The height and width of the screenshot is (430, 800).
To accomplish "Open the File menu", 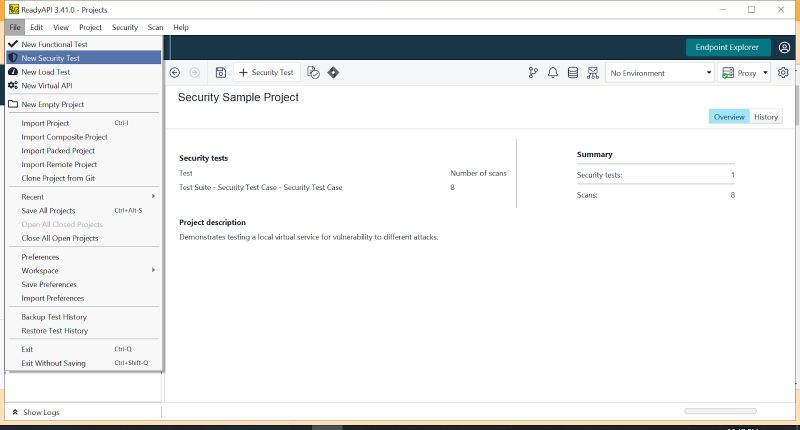I will 15,27.
